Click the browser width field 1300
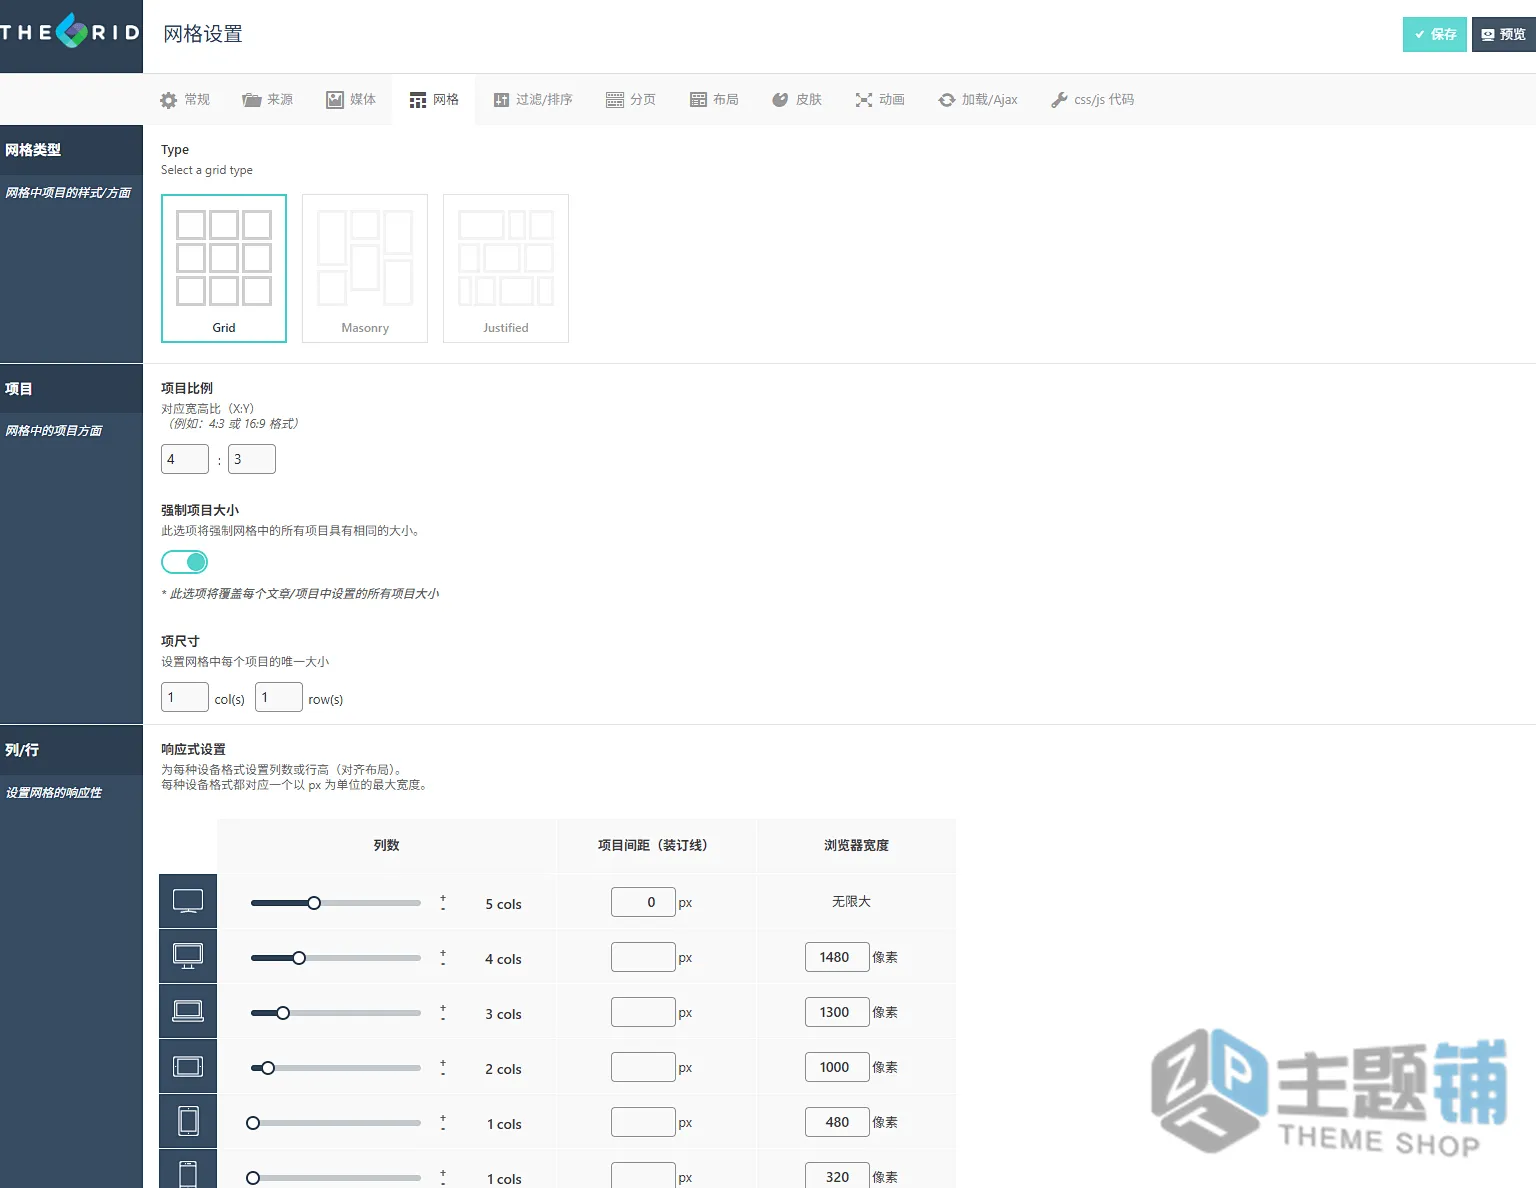1536x1188 pixels. coord(837,1012)
